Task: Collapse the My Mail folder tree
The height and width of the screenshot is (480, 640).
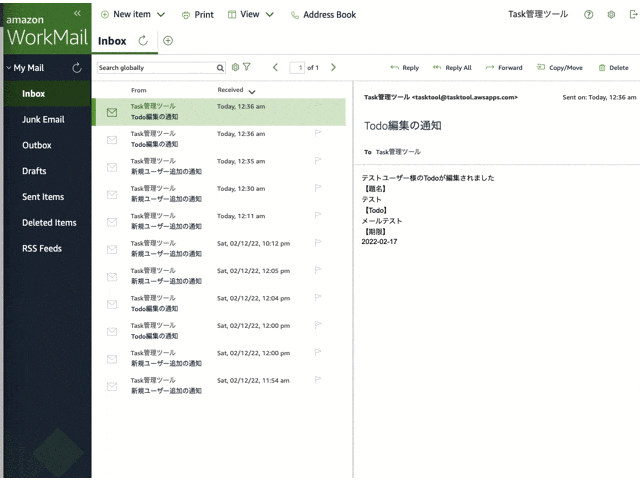Action: [x=9, y=68]
